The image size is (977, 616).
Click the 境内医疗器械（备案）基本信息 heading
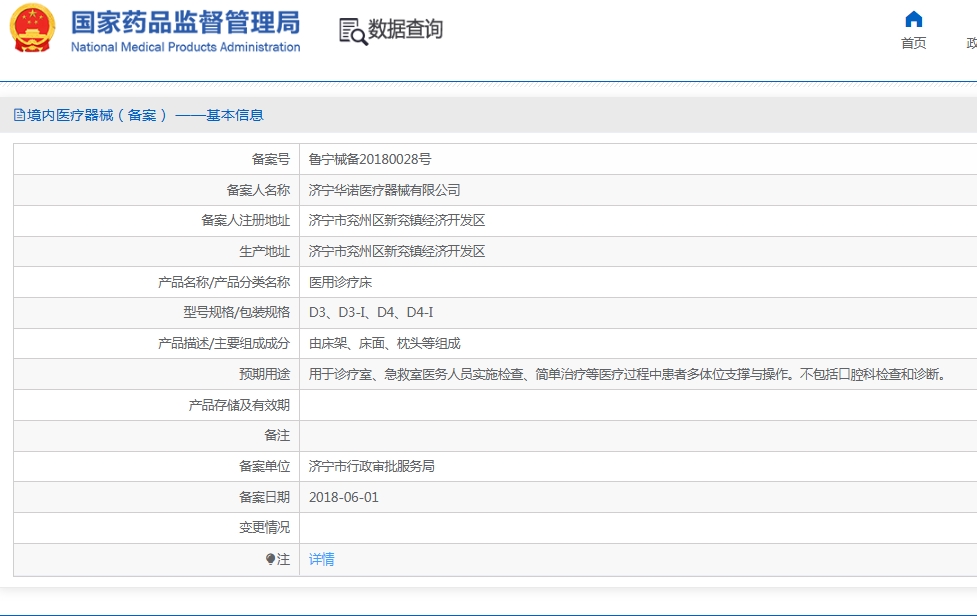tap(145, 115)
